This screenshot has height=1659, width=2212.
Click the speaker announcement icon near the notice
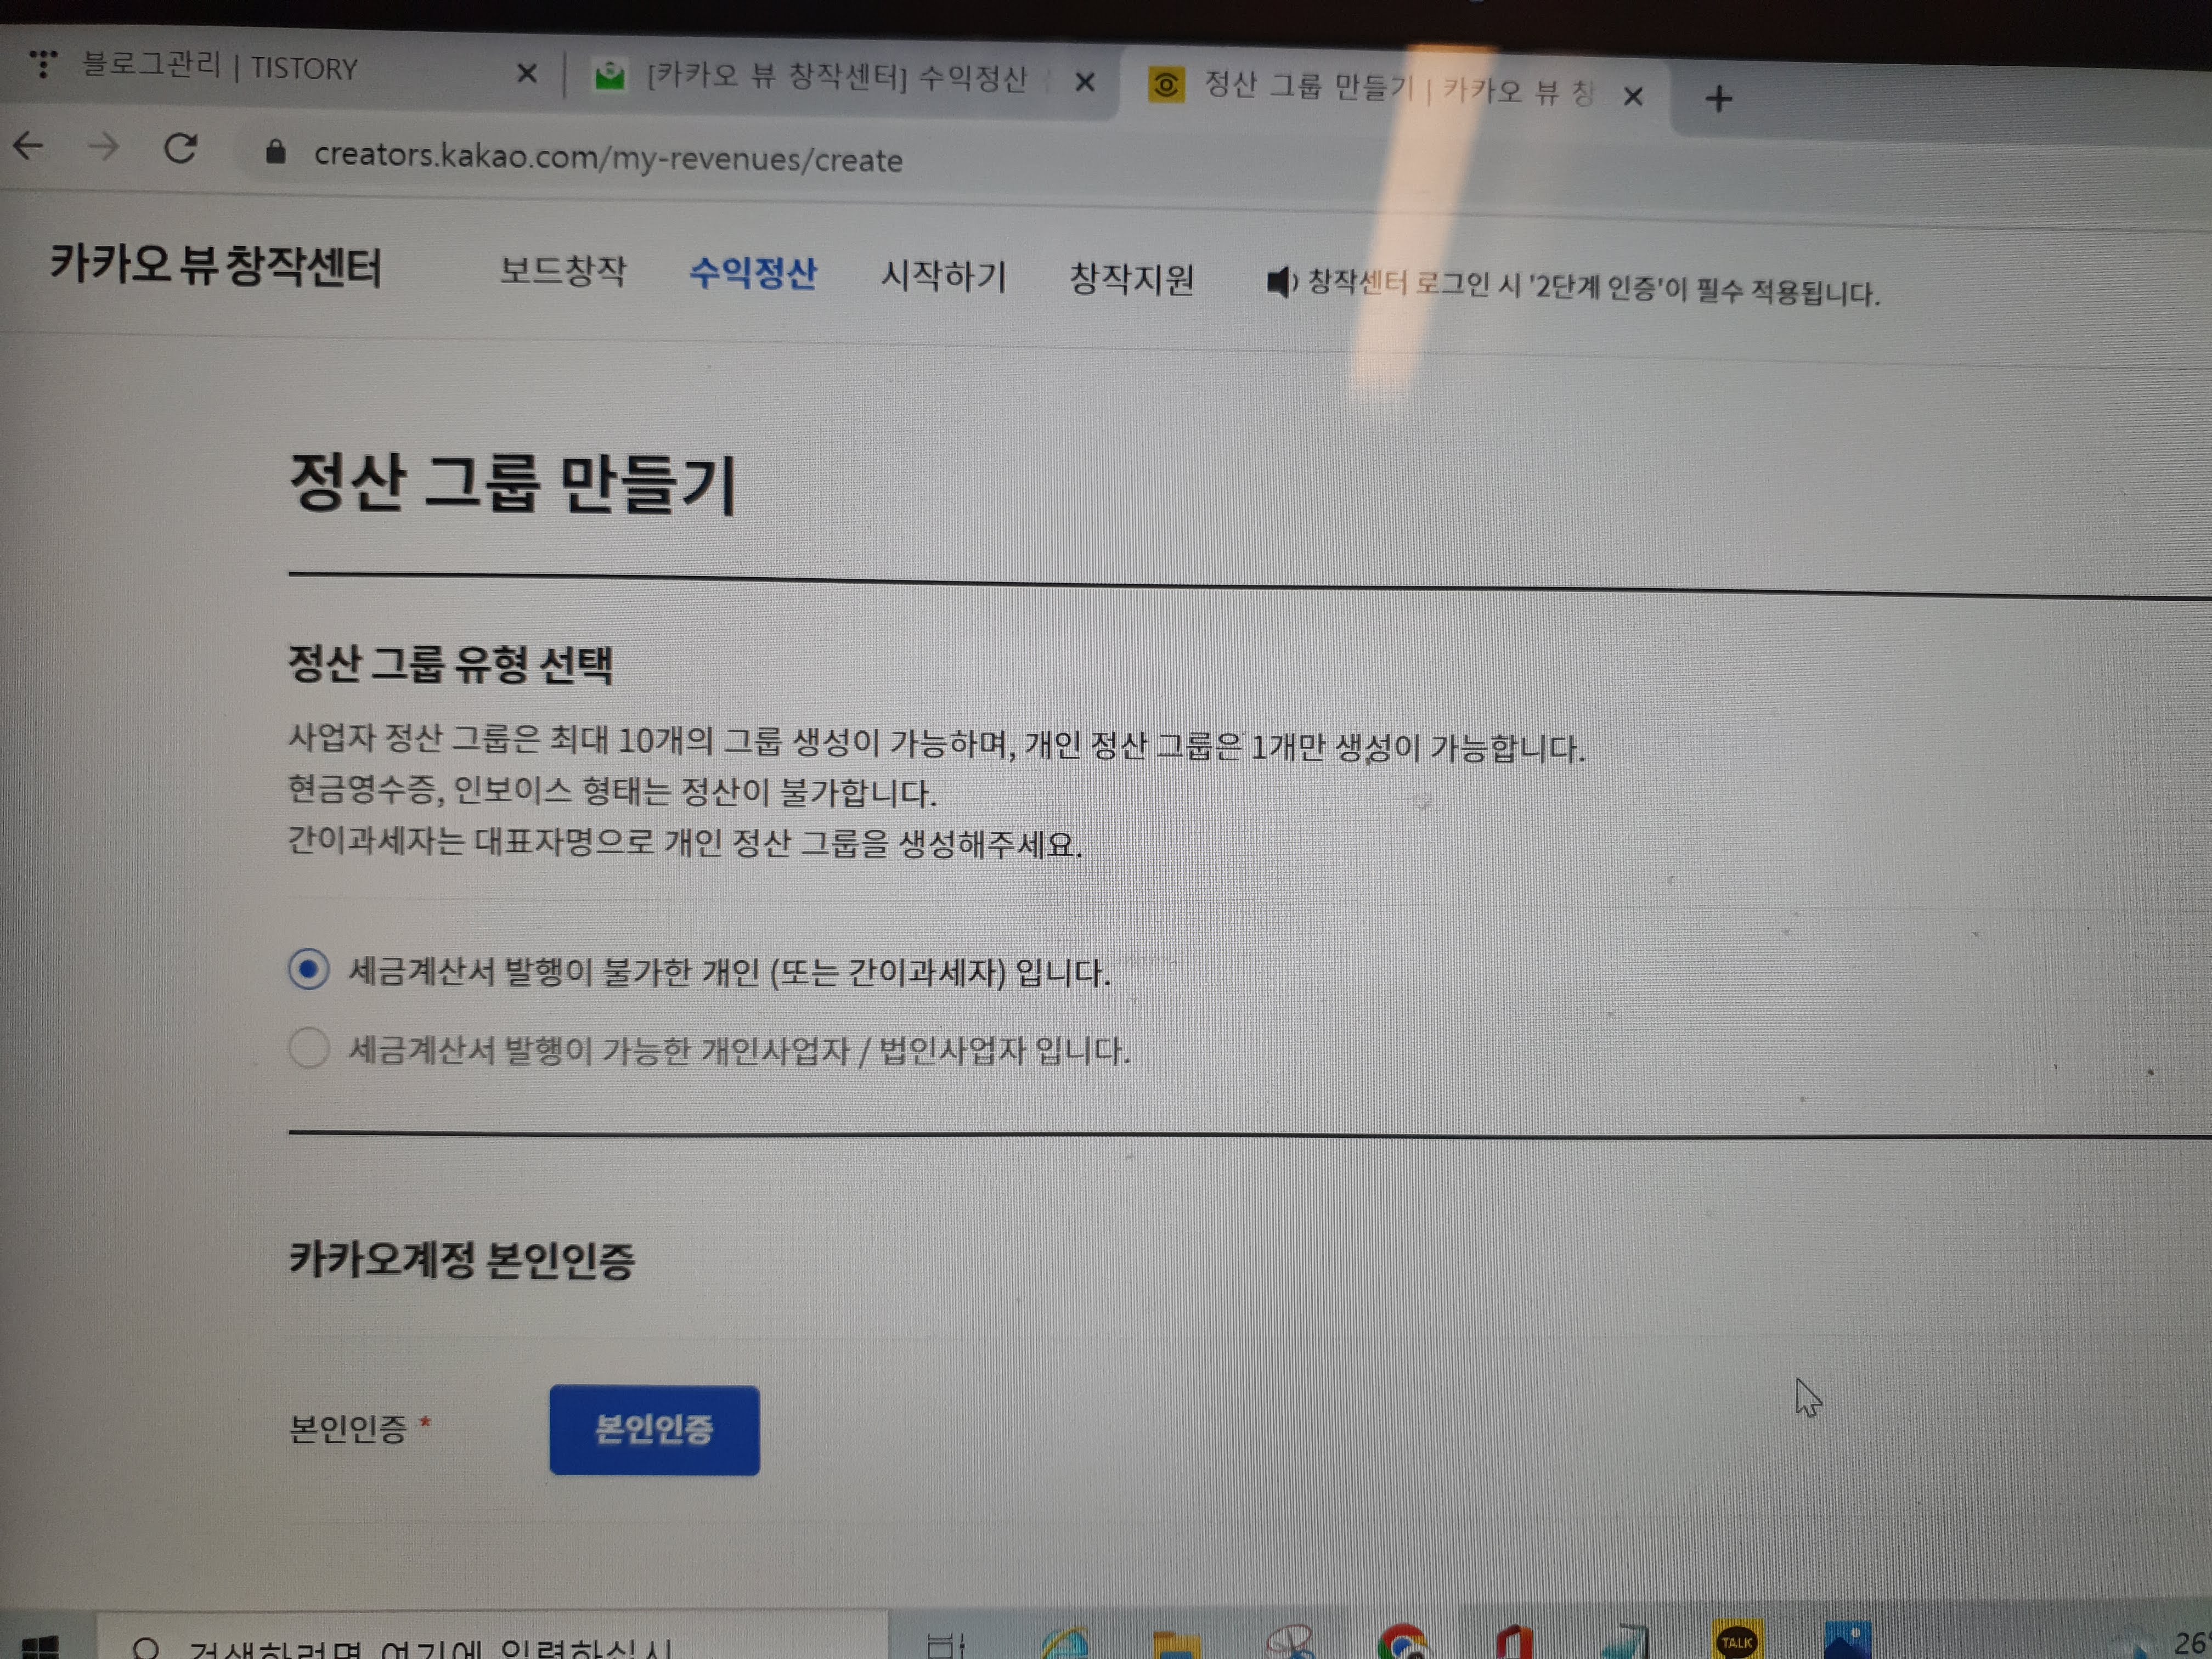1282,283
